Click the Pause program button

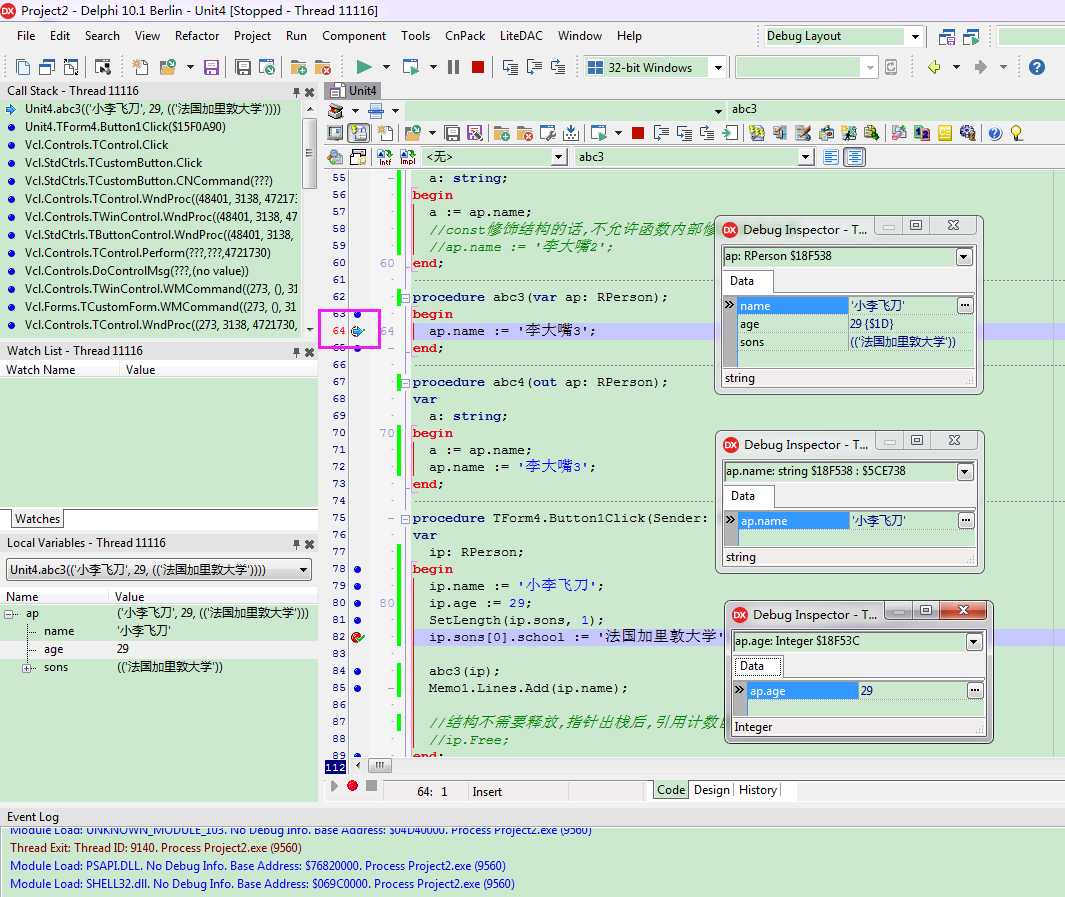tap(453, 67)
